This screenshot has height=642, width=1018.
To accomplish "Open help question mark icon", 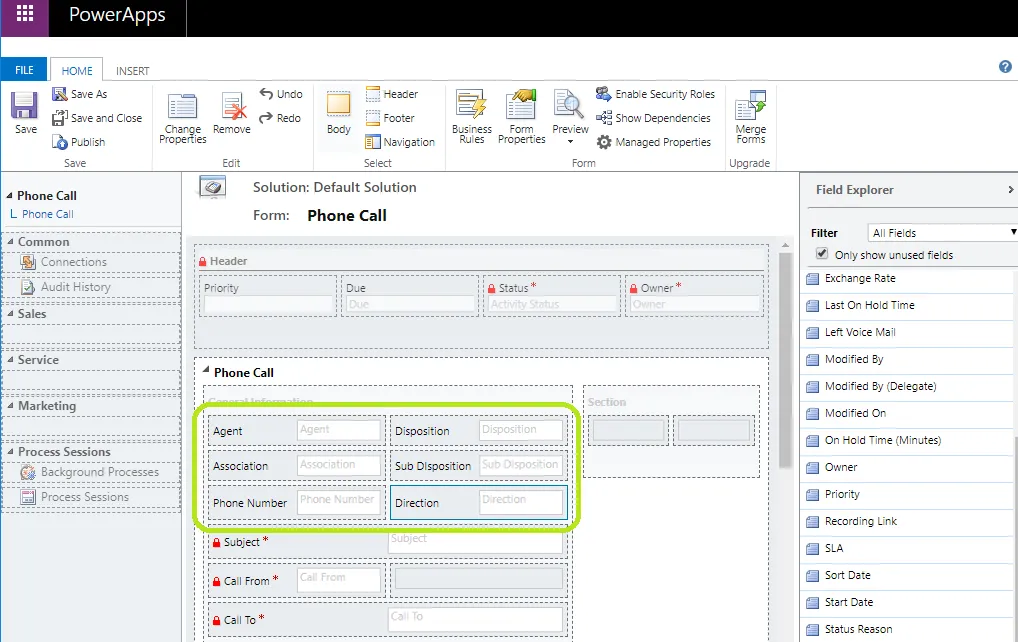I will pyautogui.click(x=1005, y=67).
